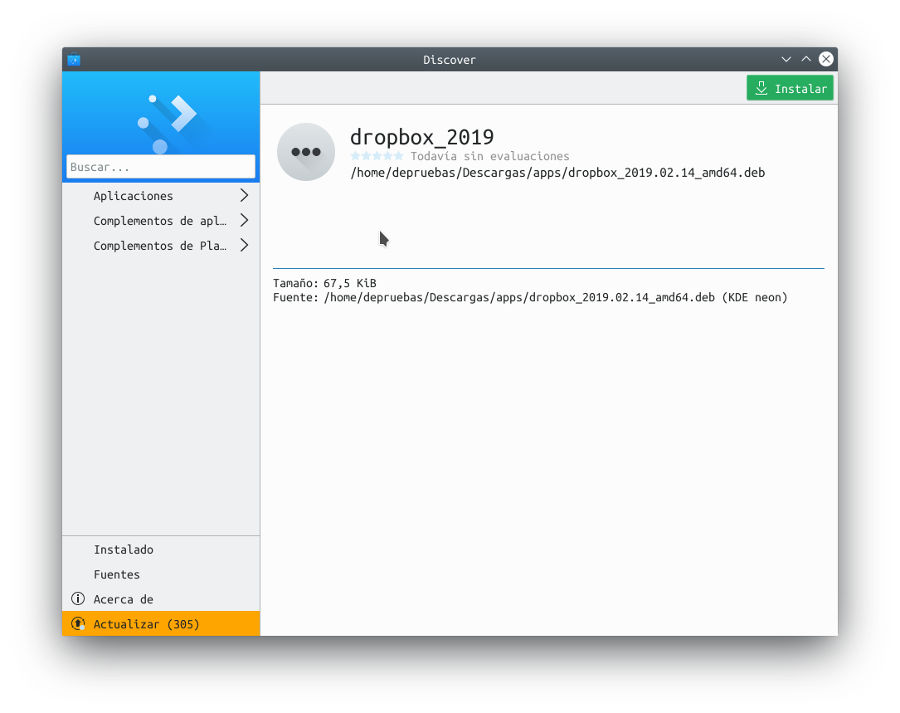This screenshot has height=713, width=900.
Task: Click 'Todavía sin evaluaciones' text
Action: [490, 156]
